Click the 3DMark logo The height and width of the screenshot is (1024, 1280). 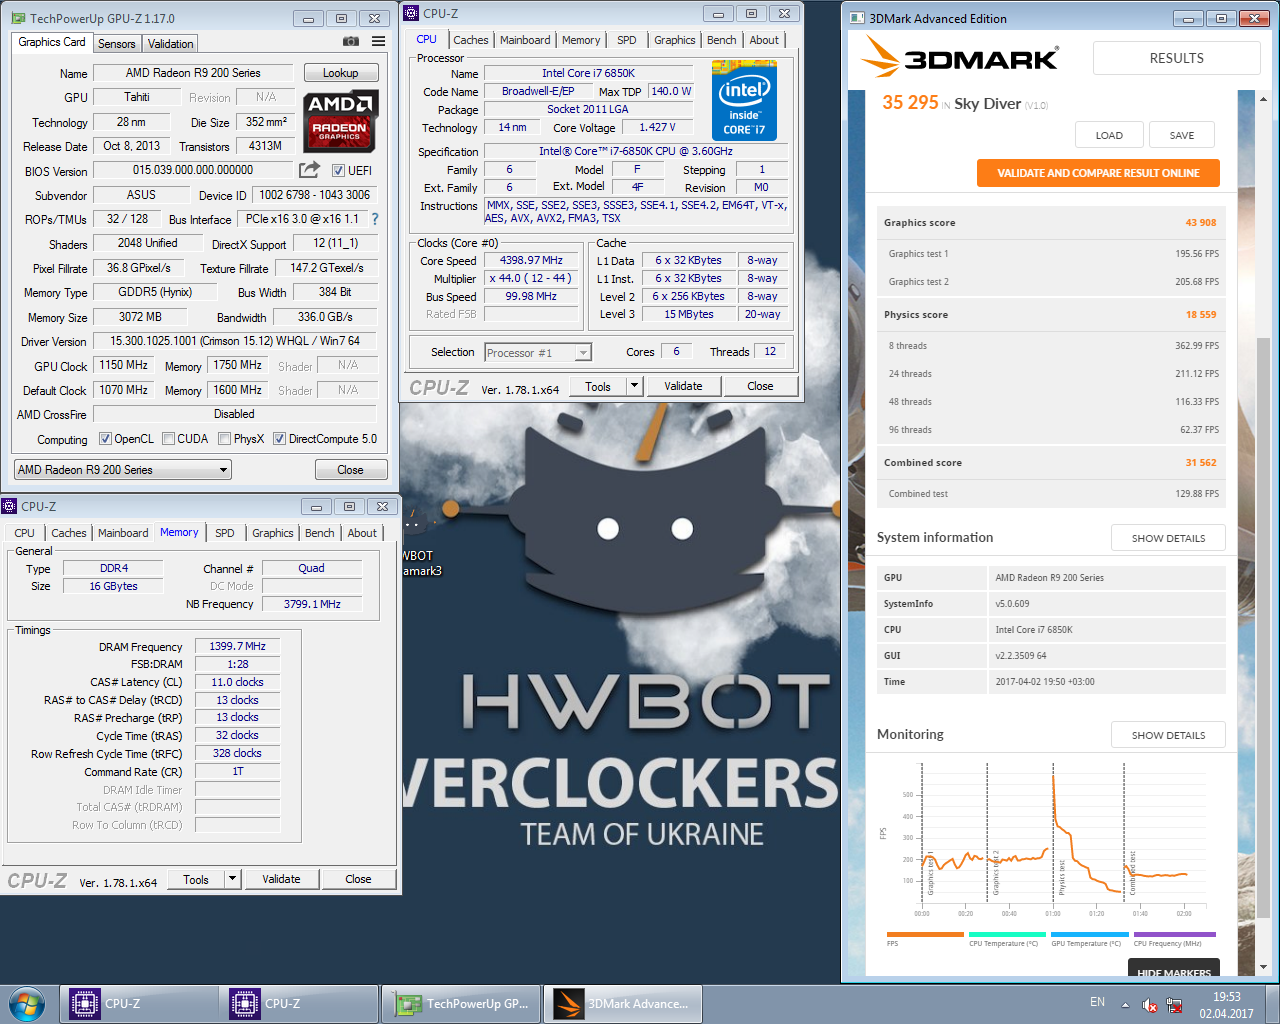[961, 57]
